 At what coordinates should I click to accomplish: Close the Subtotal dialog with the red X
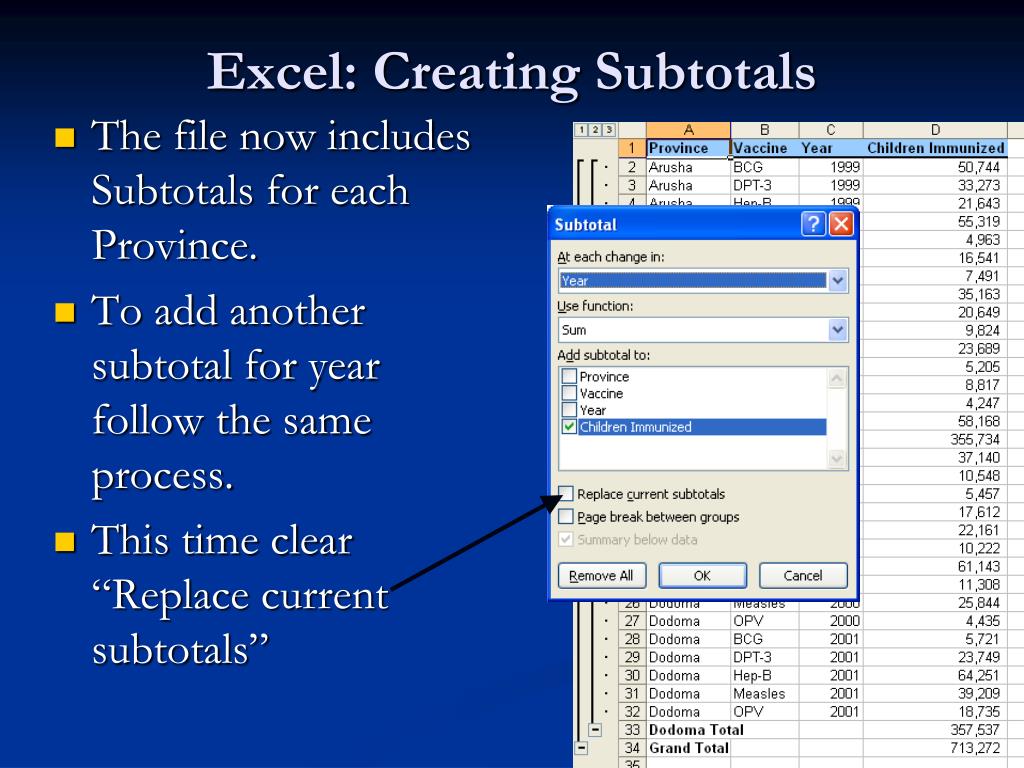[841, 224]
